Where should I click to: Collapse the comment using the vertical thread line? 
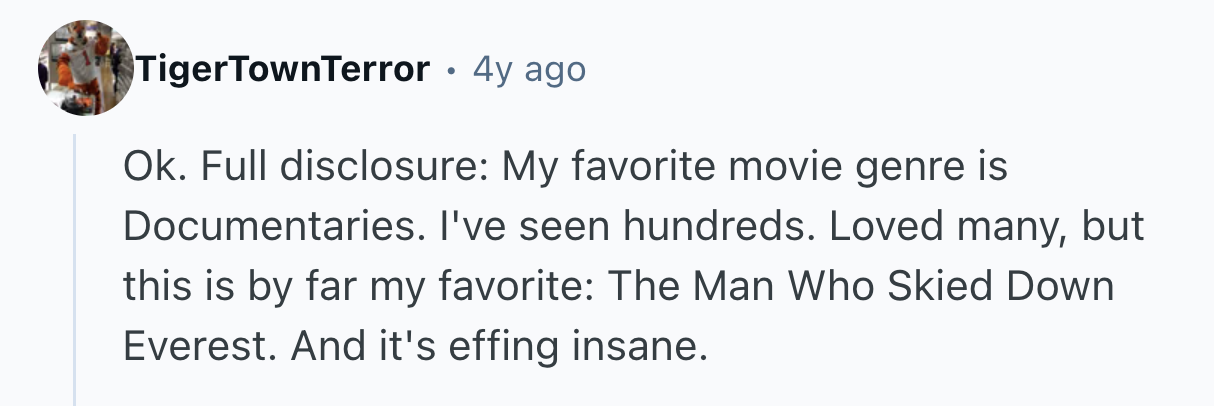click(x=75, y=270)
